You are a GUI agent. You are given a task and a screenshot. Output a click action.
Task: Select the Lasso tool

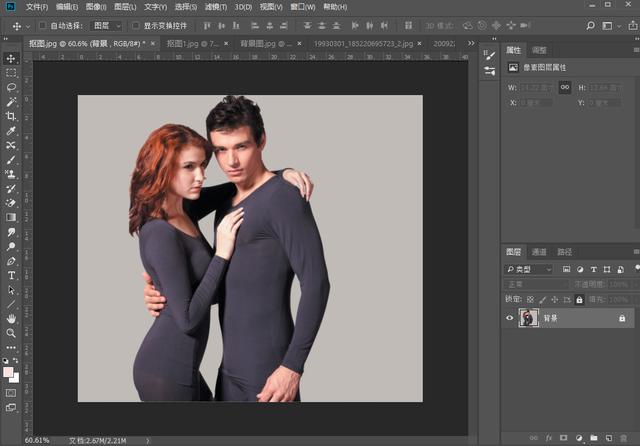11,88
